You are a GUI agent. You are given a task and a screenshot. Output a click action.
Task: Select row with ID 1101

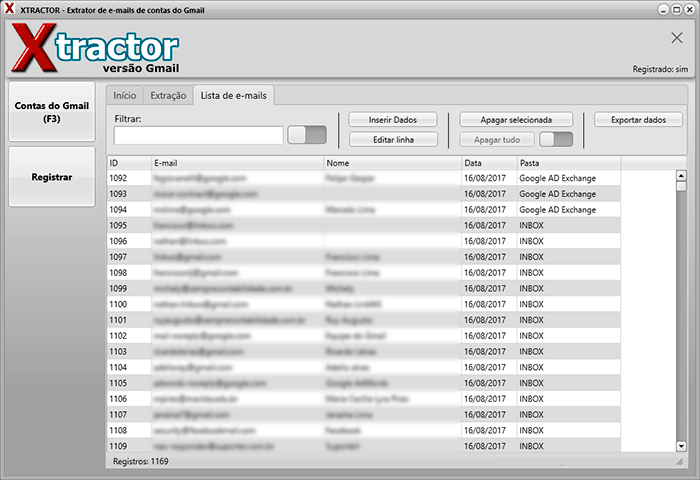click(x=363, y=320)
